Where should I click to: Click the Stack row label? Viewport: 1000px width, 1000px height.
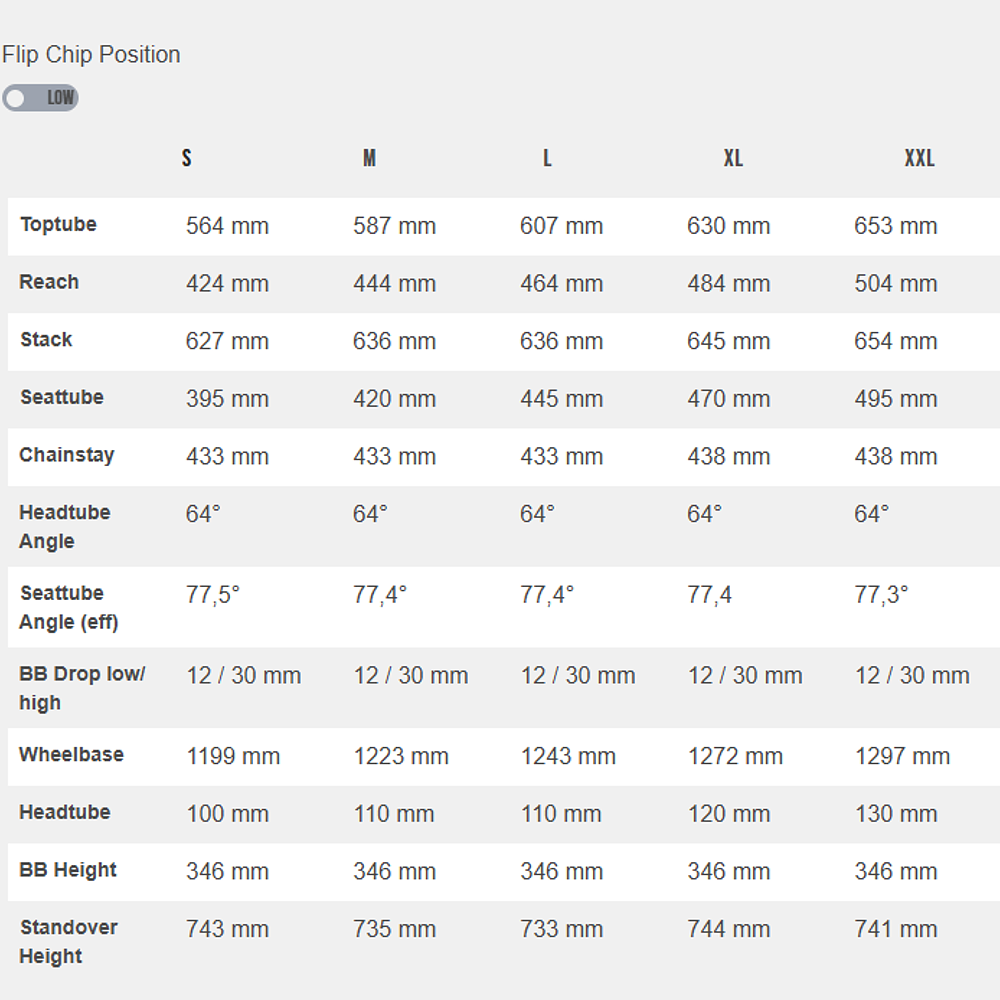[x=46, y=340]
